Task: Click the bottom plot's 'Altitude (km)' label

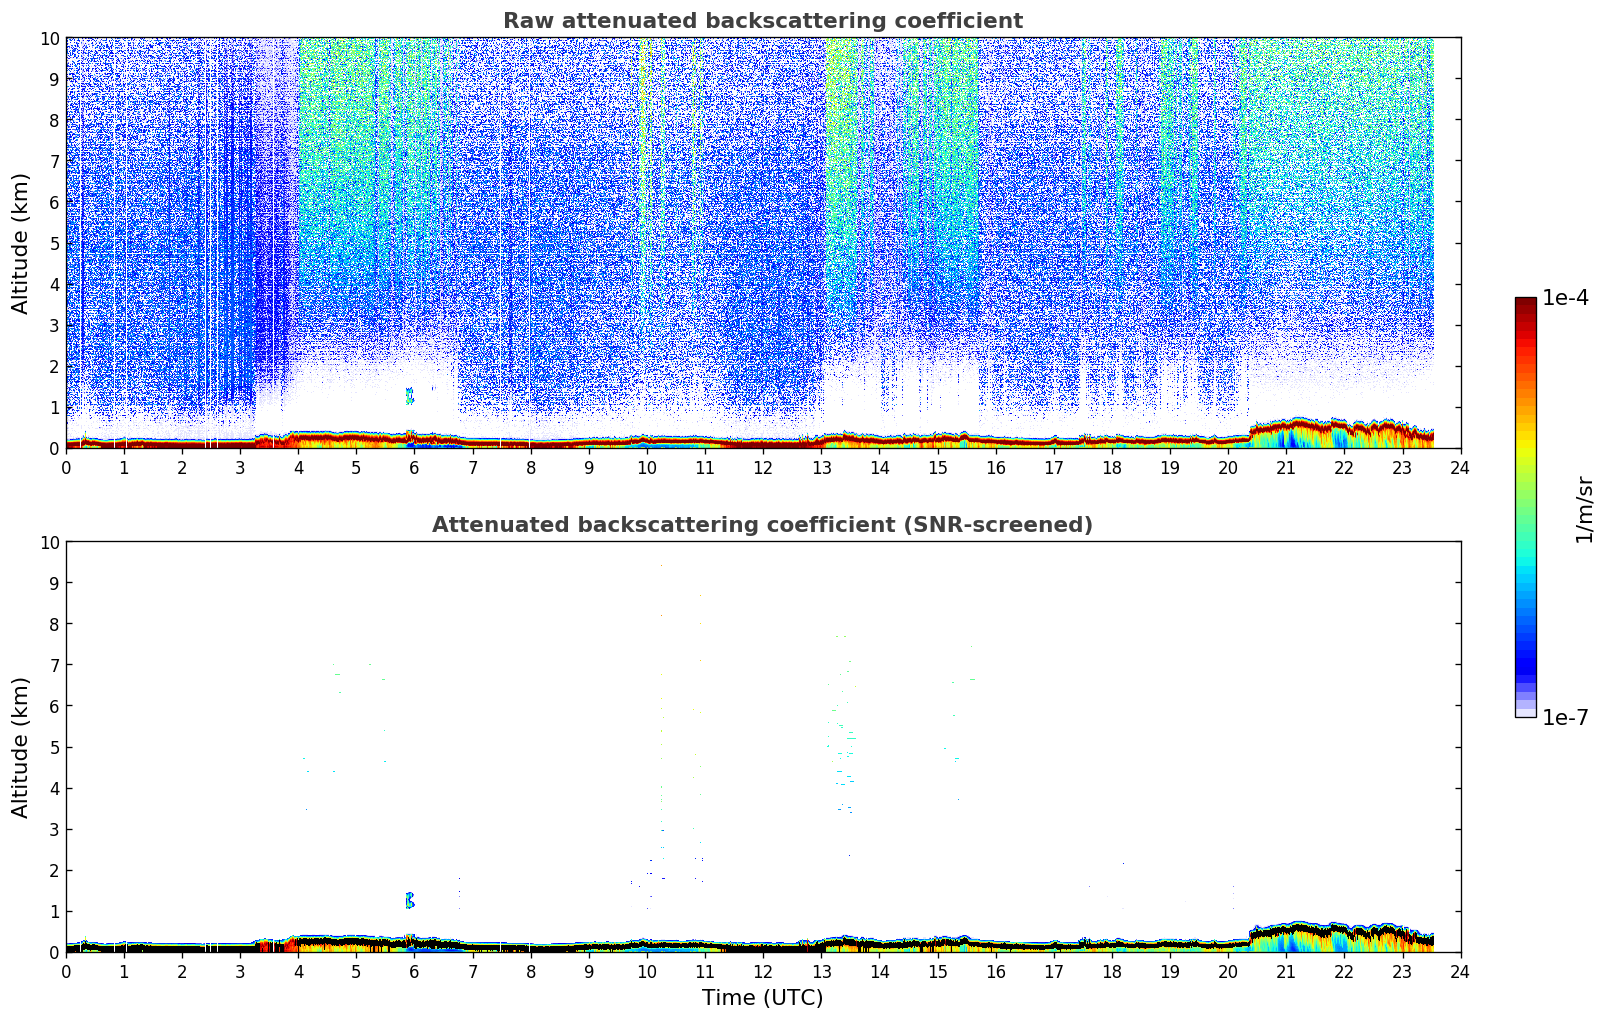Action: click(21, 747)
